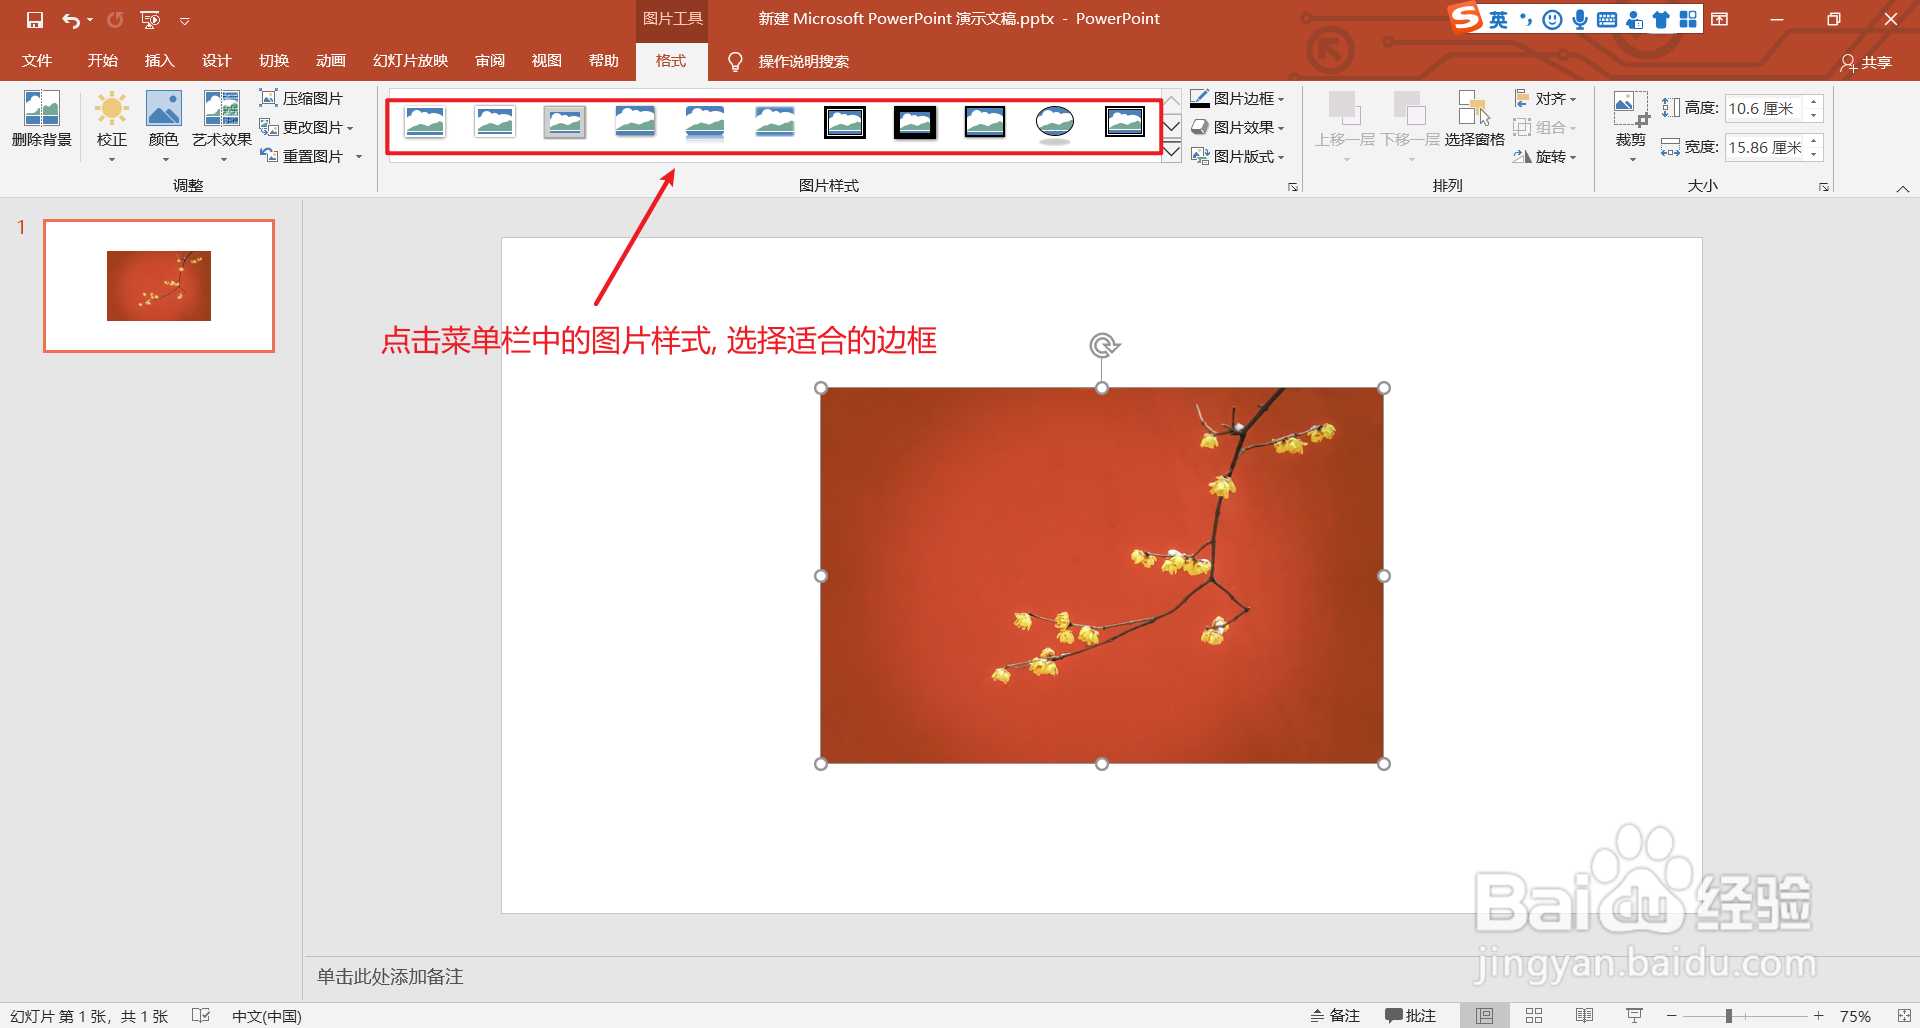The image size is (1920, 1028).
Task: Open the File (文件) menu
Action: [x=37, y=61]
